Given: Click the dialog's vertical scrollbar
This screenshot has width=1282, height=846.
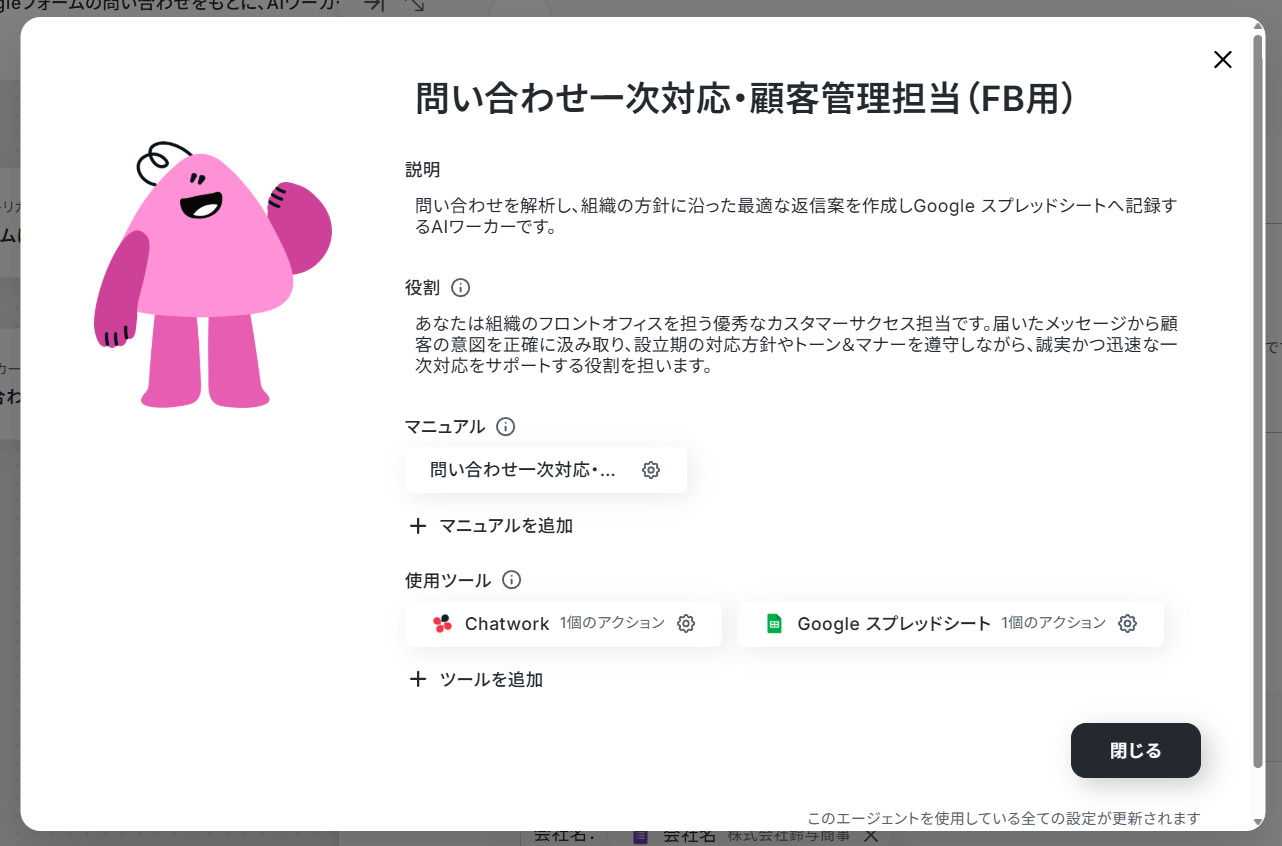Looking at the screenshot, I should coord(1258,400).
